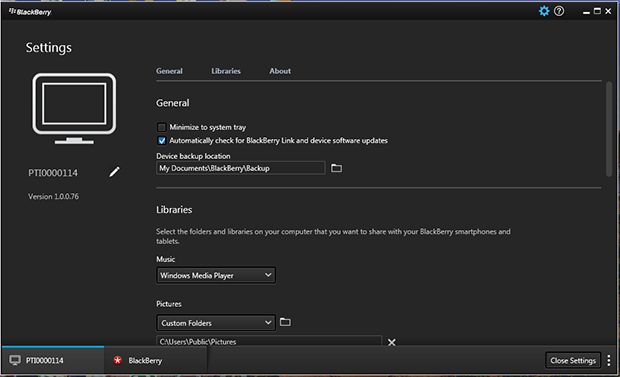Click the C:\Users\Public\Pictures path field
The image size is (620, 377).
coord(269,341)
